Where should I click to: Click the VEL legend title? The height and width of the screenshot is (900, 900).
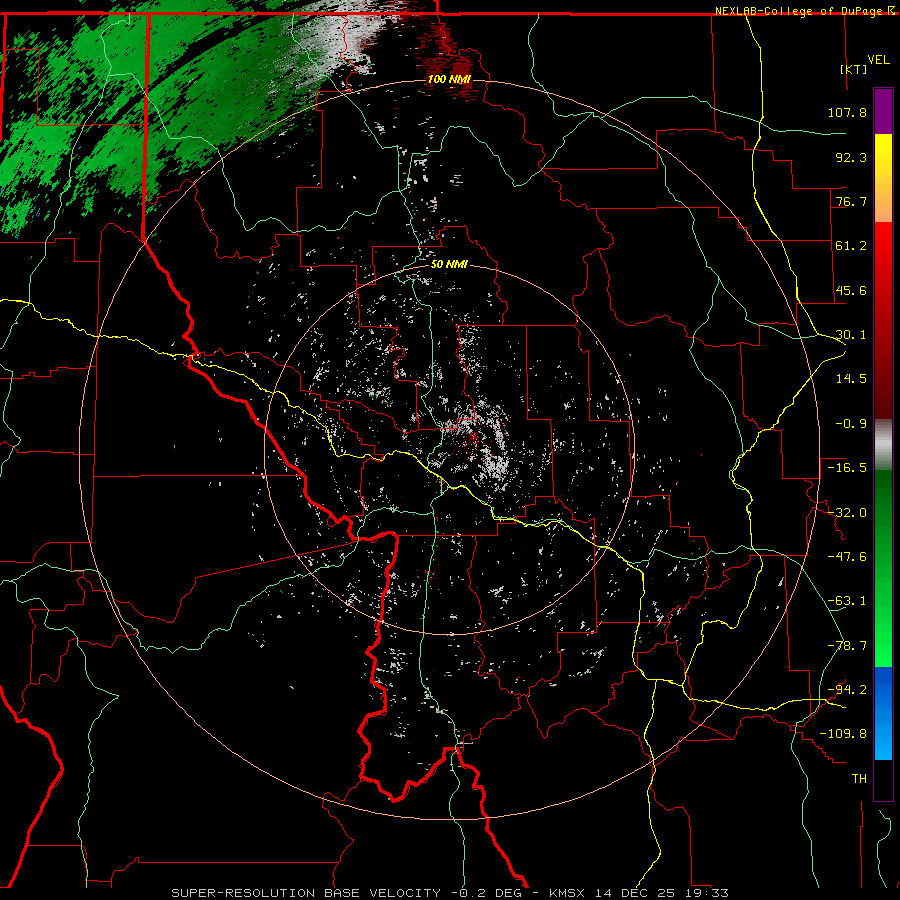[878, 60]
